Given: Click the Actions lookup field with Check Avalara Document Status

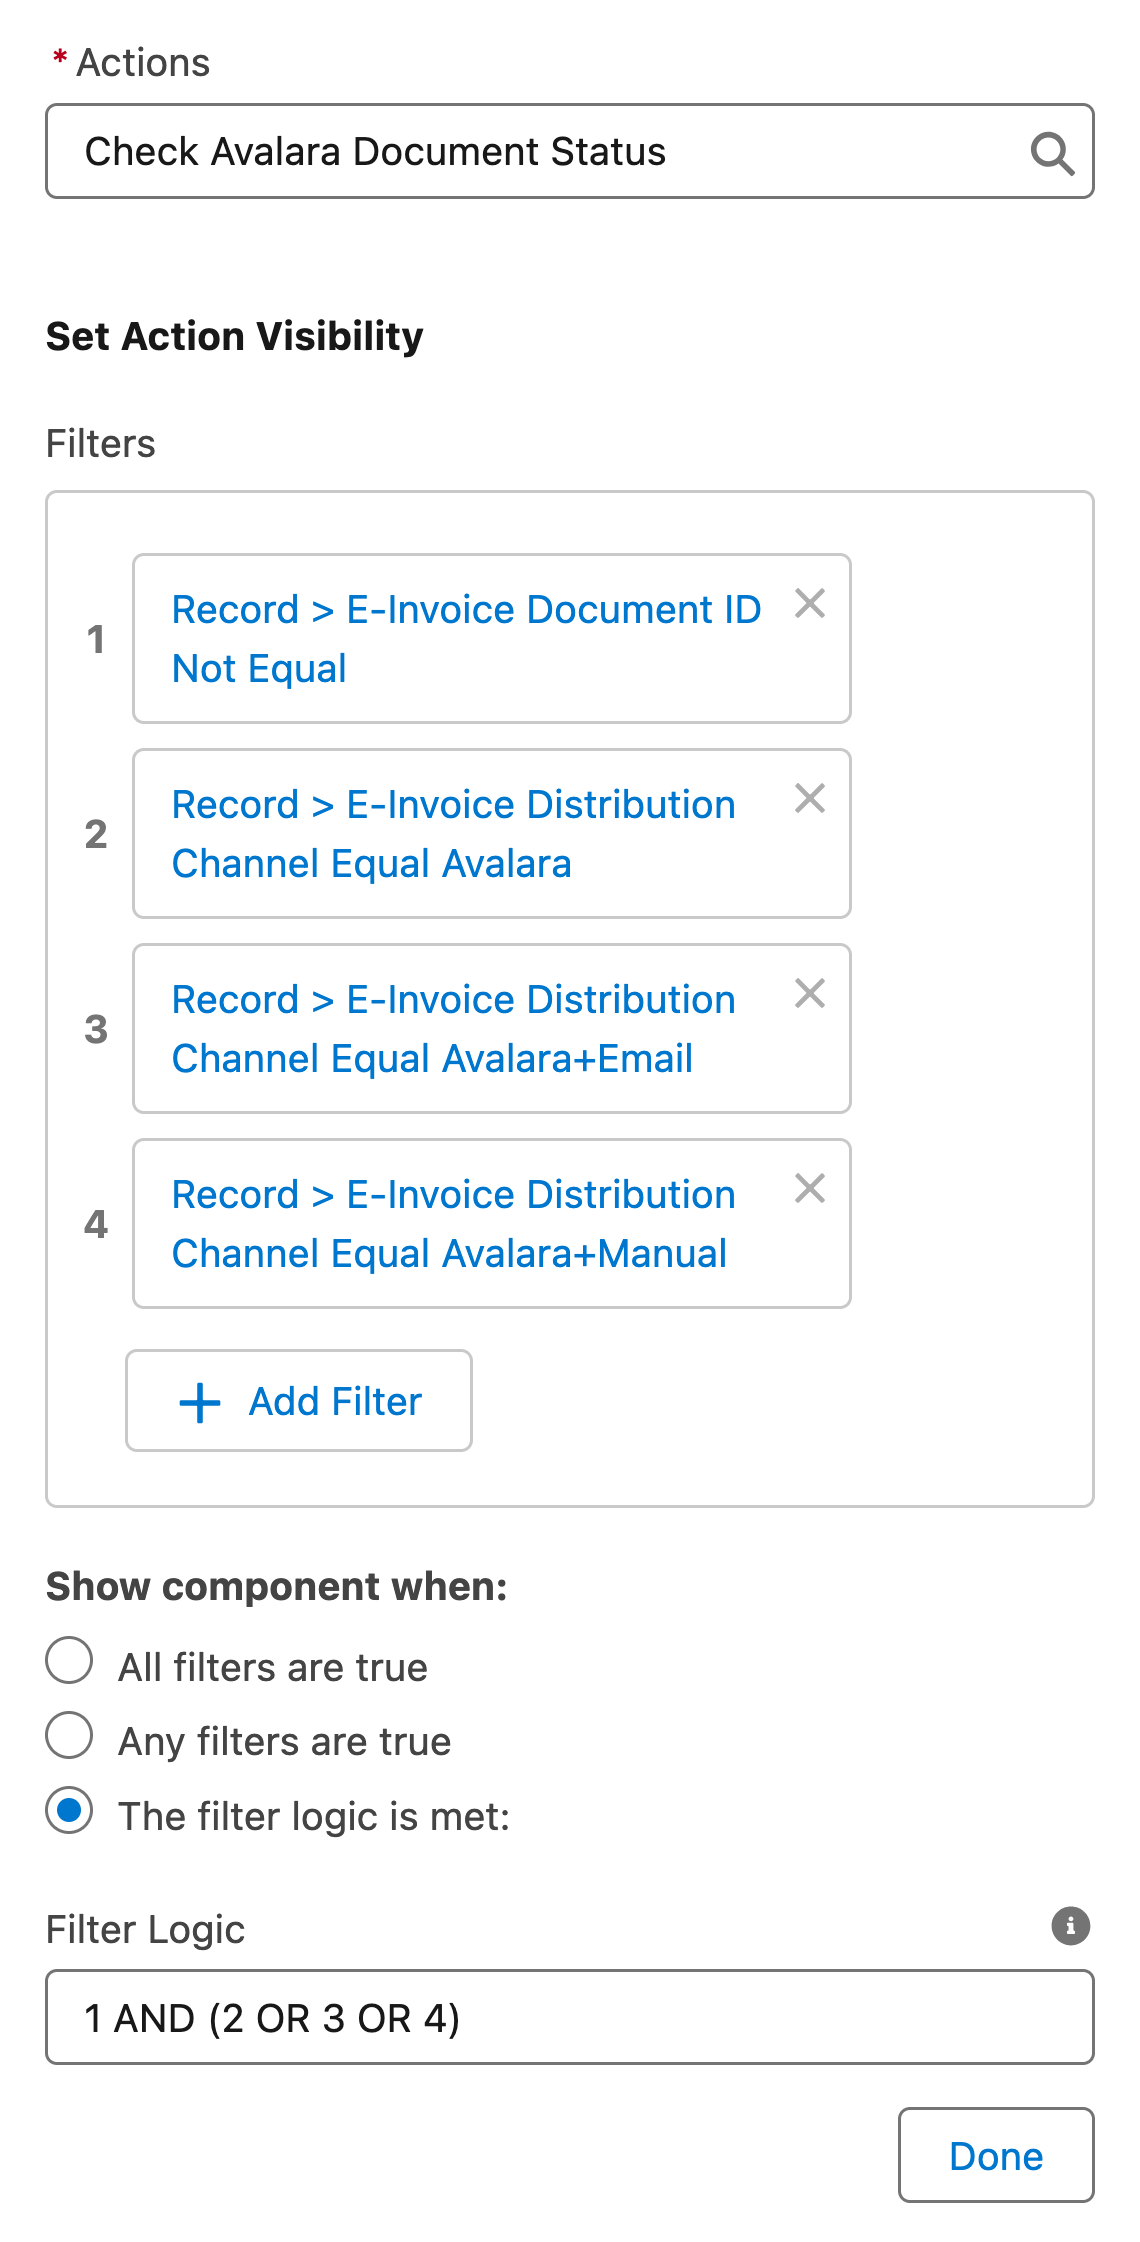Looking at the screenshot, I should click(x=570, y=151).
